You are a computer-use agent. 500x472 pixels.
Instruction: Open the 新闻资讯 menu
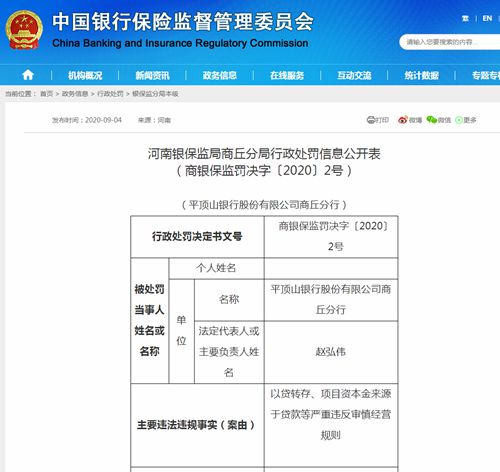coord(152,75)
